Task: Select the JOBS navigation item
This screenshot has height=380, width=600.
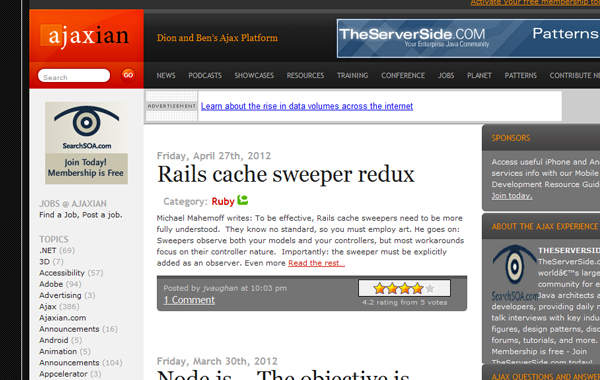Action: 446,75
